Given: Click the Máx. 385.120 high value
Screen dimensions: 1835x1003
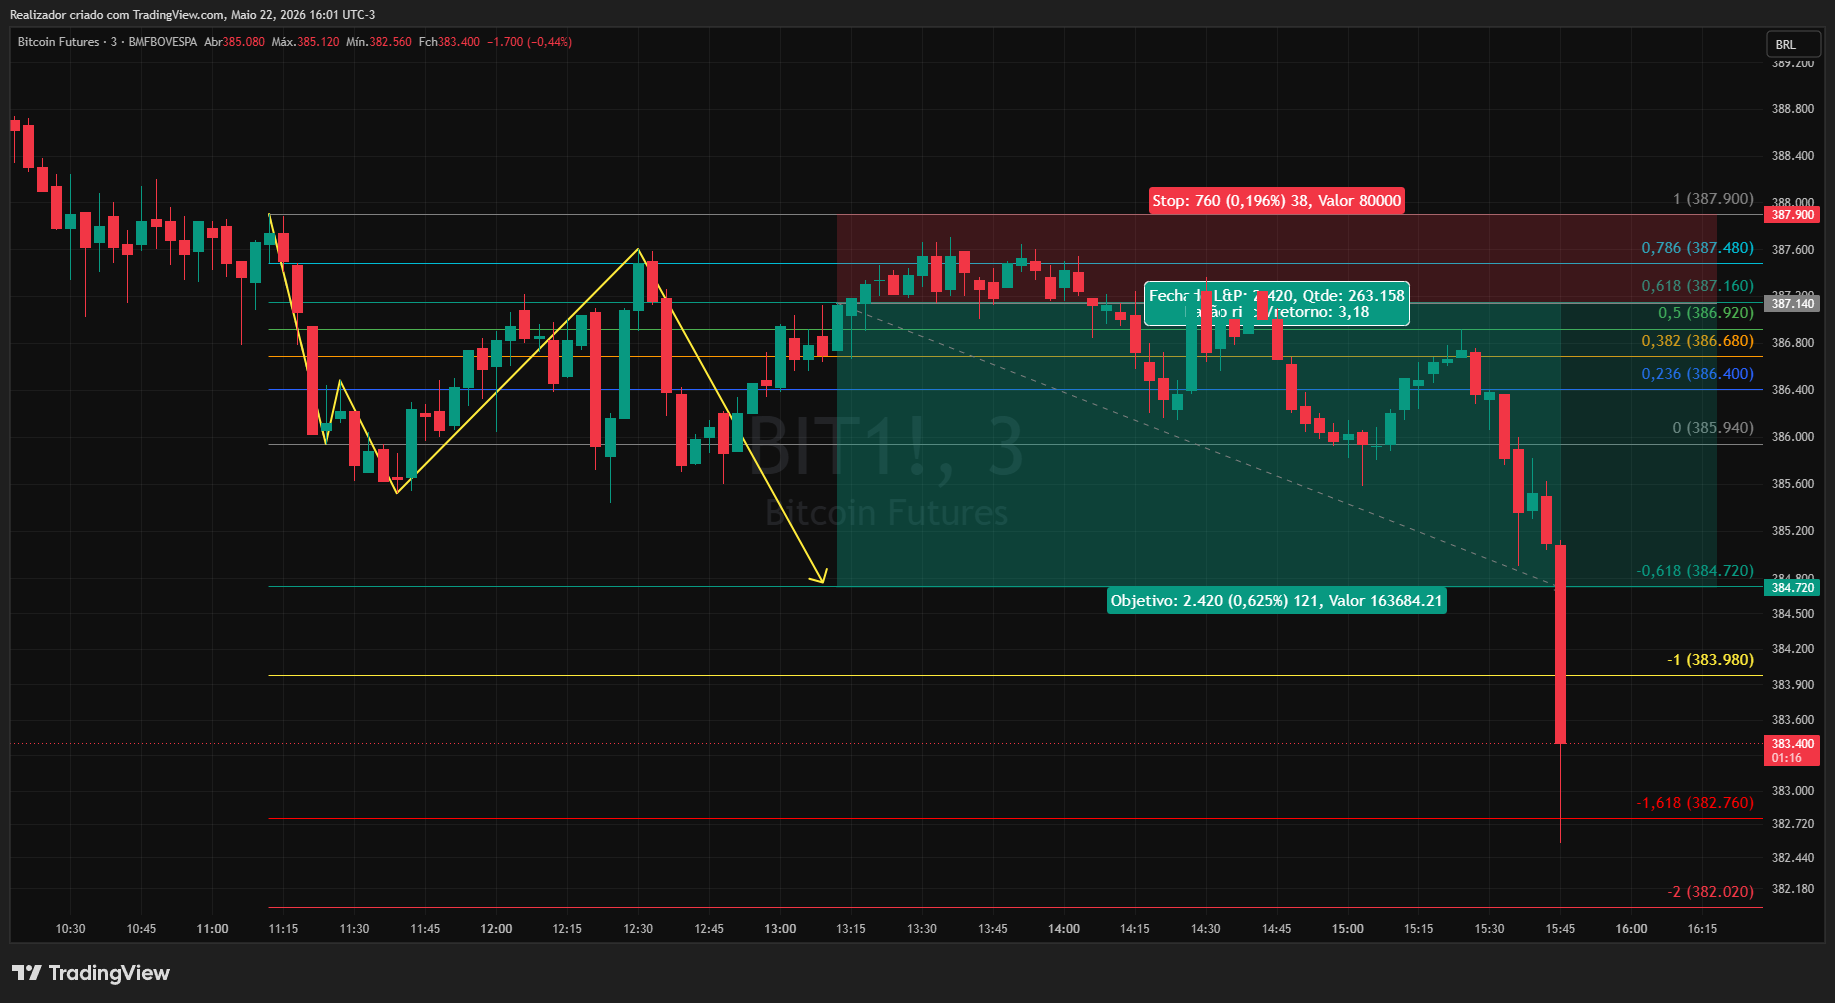Looking at the screenshot, I should click(x=306, y=42).
